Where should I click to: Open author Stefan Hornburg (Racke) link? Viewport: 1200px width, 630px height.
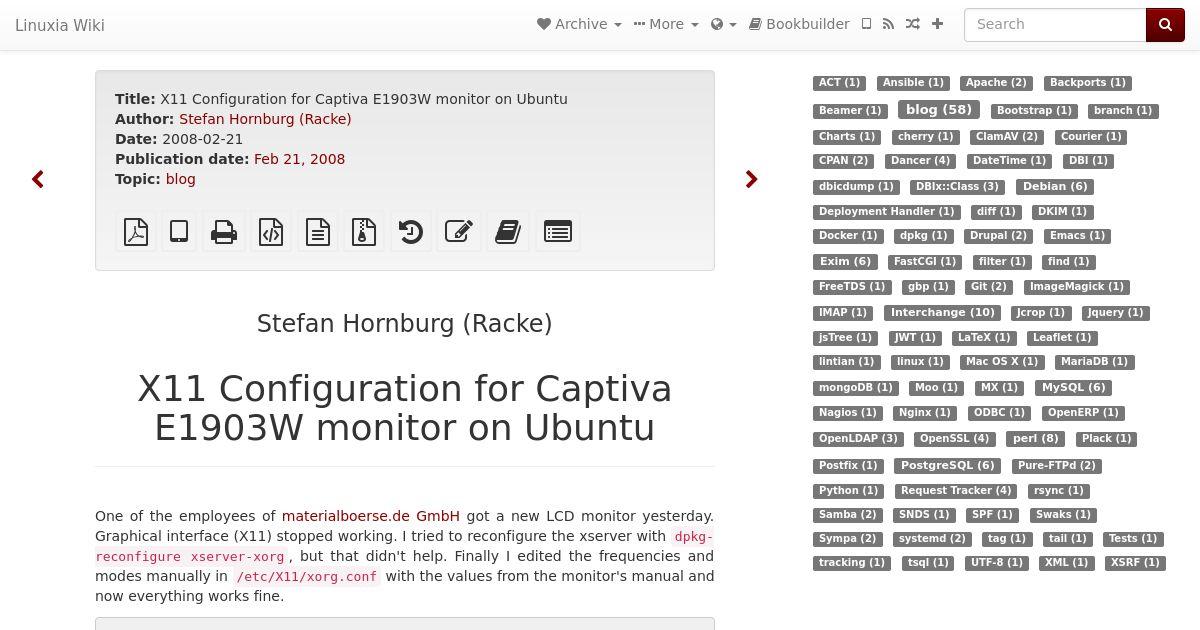click(x=265, y=119)
